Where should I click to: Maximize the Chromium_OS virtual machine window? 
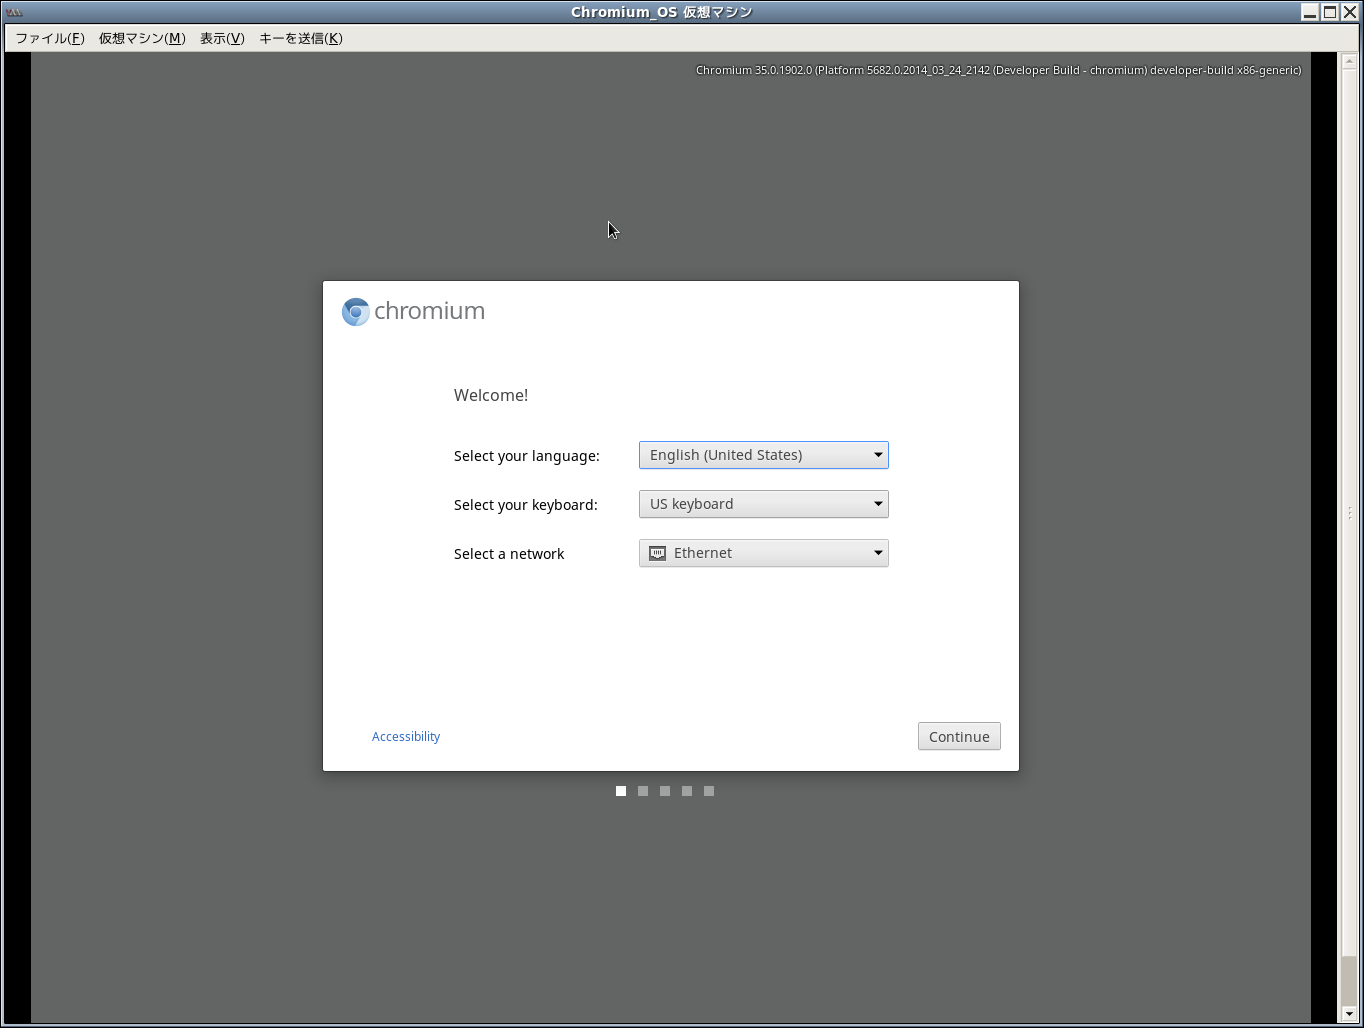pyautogui.click(x=1330, y=12)
